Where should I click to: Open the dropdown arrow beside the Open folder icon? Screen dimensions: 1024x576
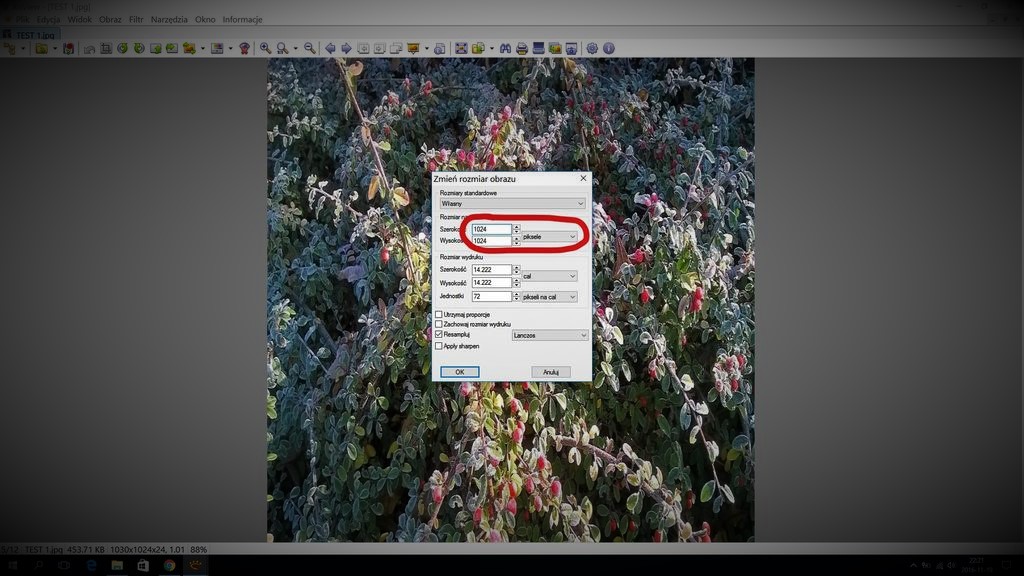pyautogui.click(x=54, y=48)
